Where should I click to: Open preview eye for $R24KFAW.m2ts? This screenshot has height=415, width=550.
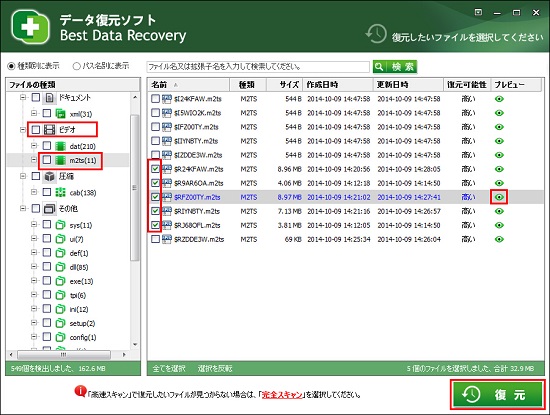(x=499, y=169)
